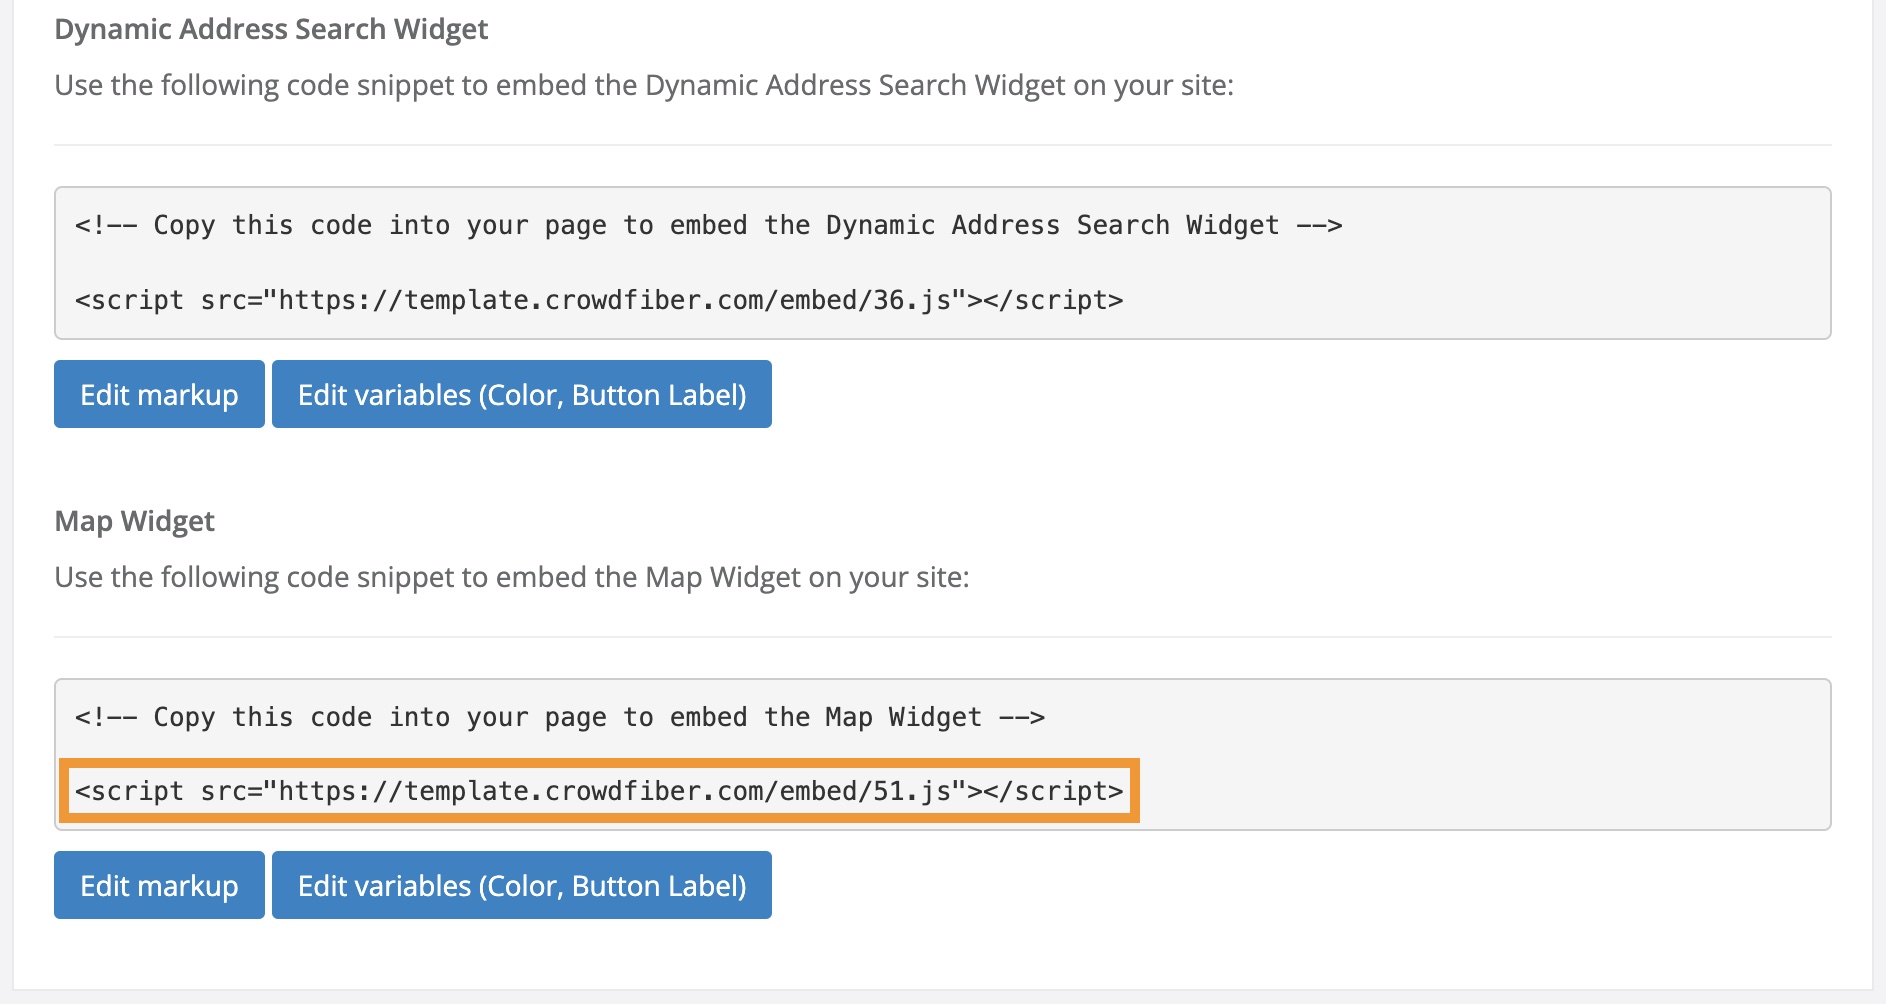Screen dimensions: 1886x1004
Task: Click Edit markup under the Map Widget
Action: 159,886
